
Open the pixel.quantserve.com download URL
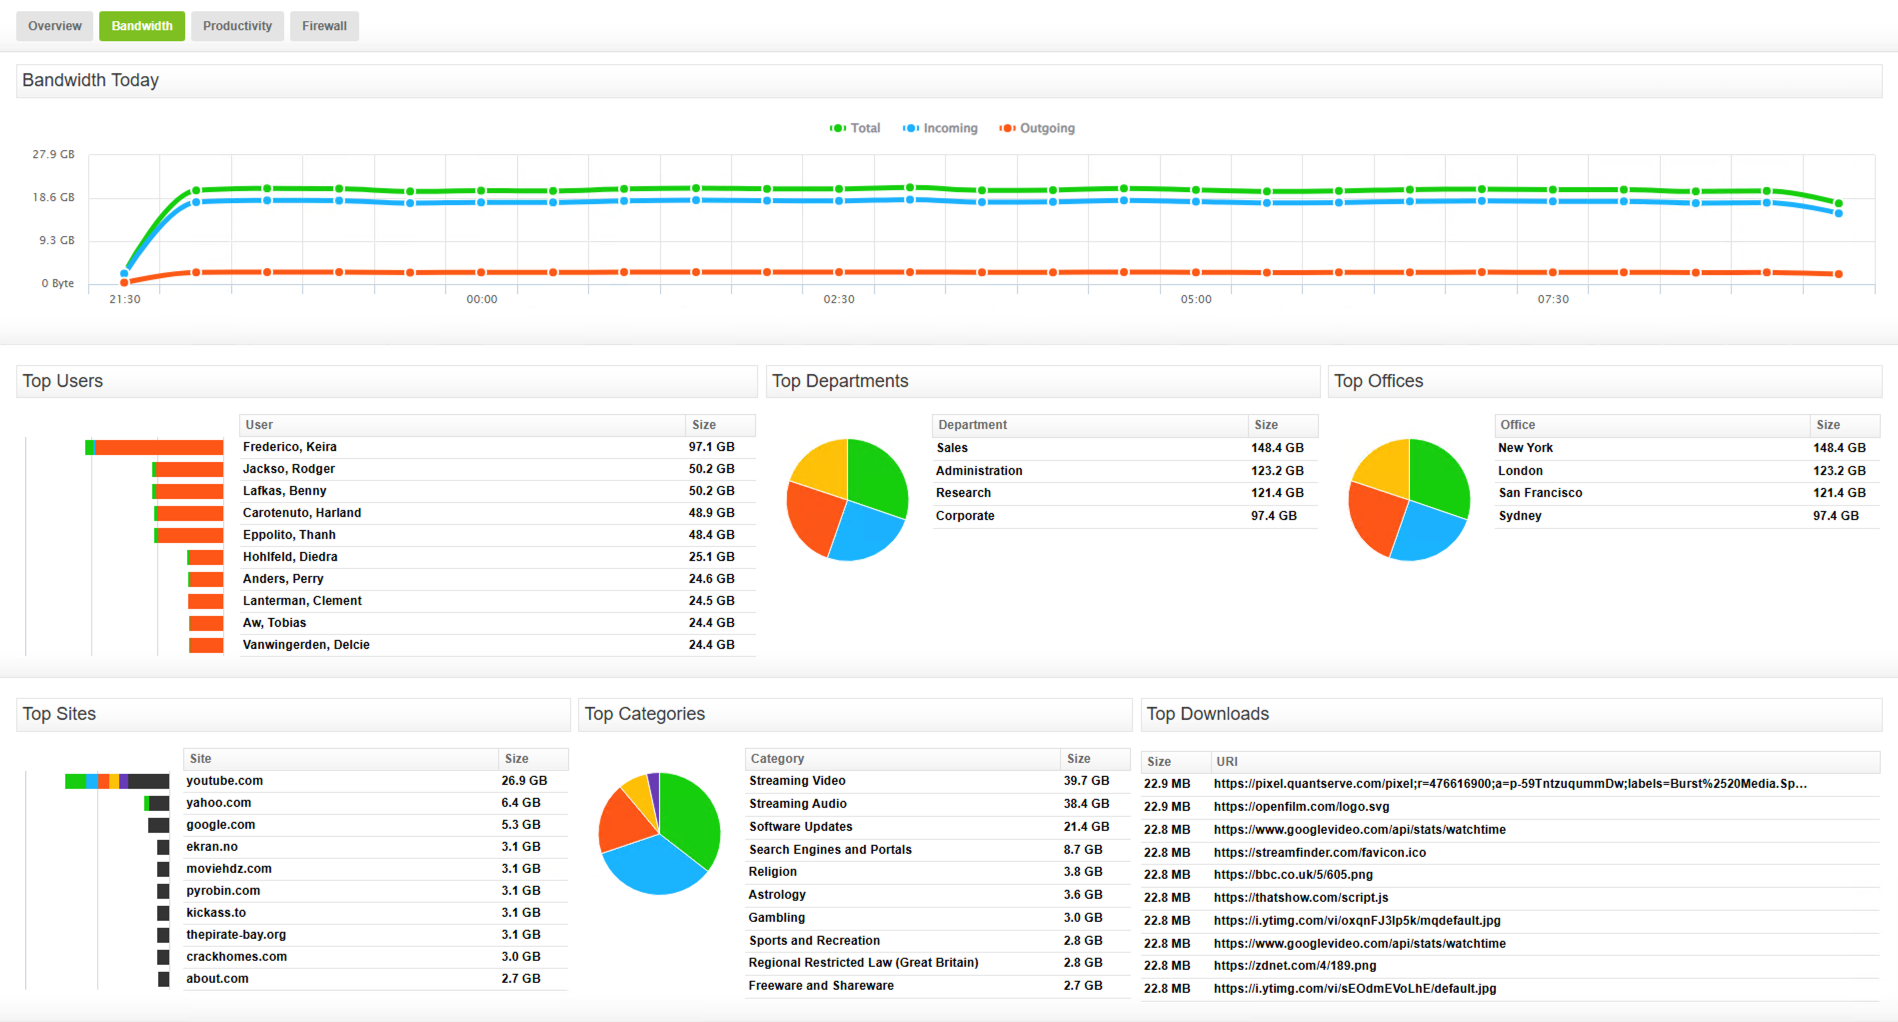click(x=1510, y=783)
